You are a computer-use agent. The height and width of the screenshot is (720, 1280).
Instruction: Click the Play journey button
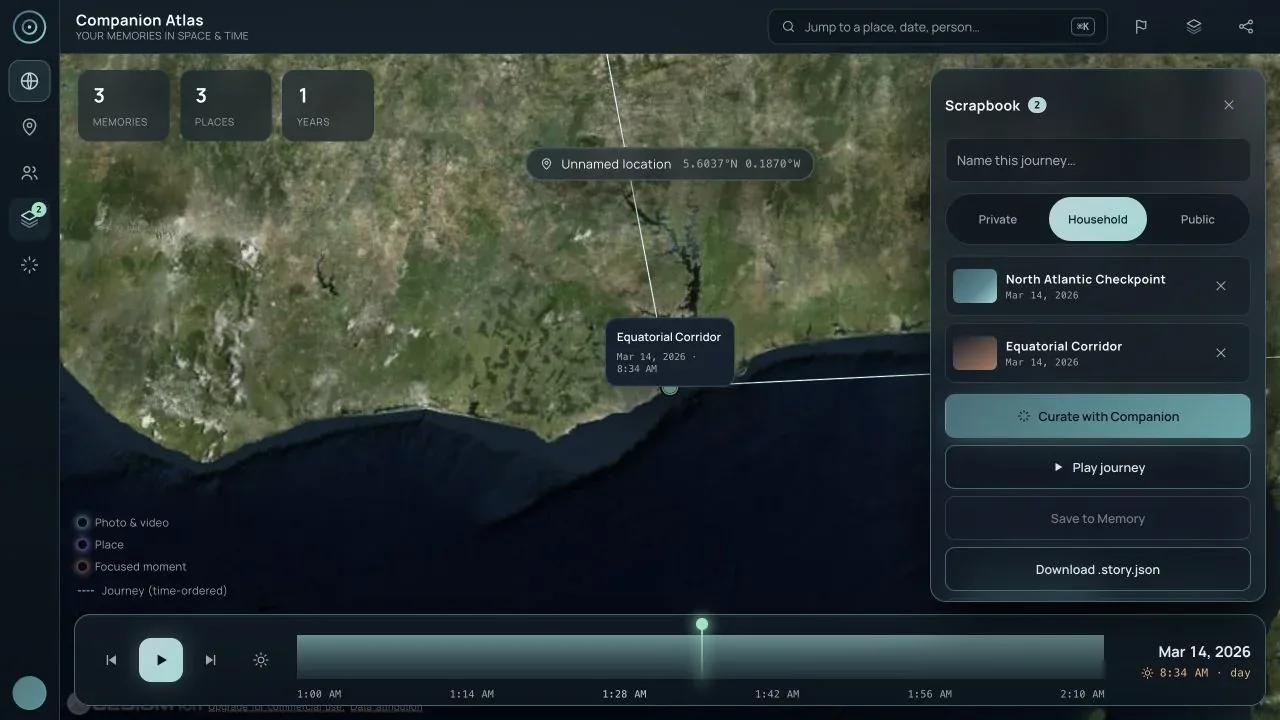pos(1098,467)
